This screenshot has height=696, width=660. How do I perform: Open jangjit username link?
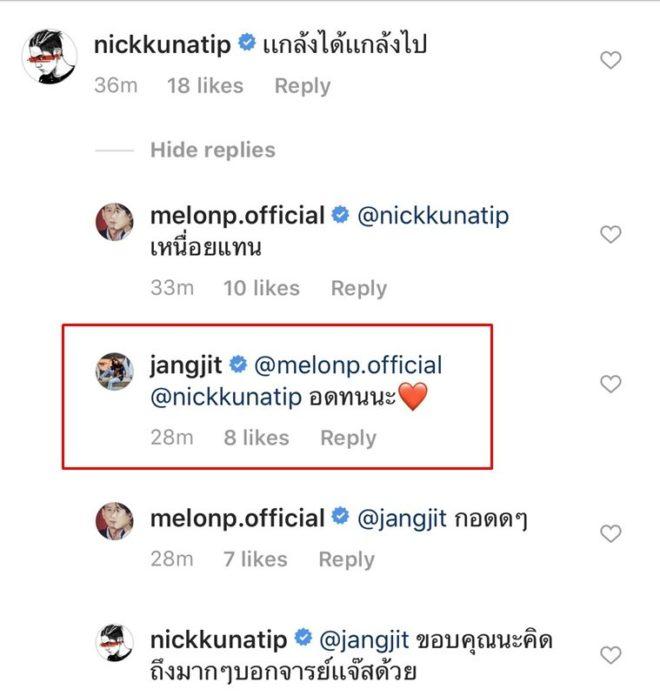tap(186, 366)
